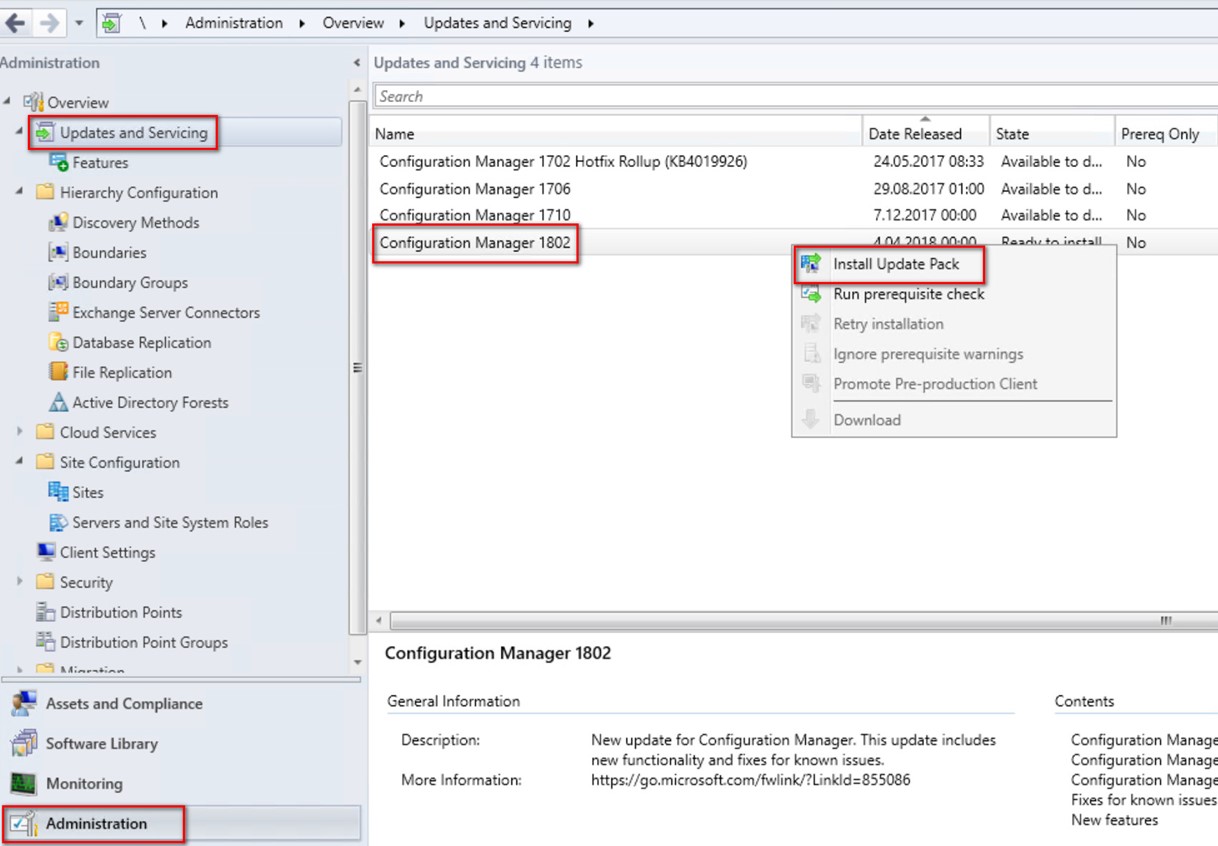1218x846 pixels.
Task: Select the Site Configuration tree item
Action: [x=120, y=462]
